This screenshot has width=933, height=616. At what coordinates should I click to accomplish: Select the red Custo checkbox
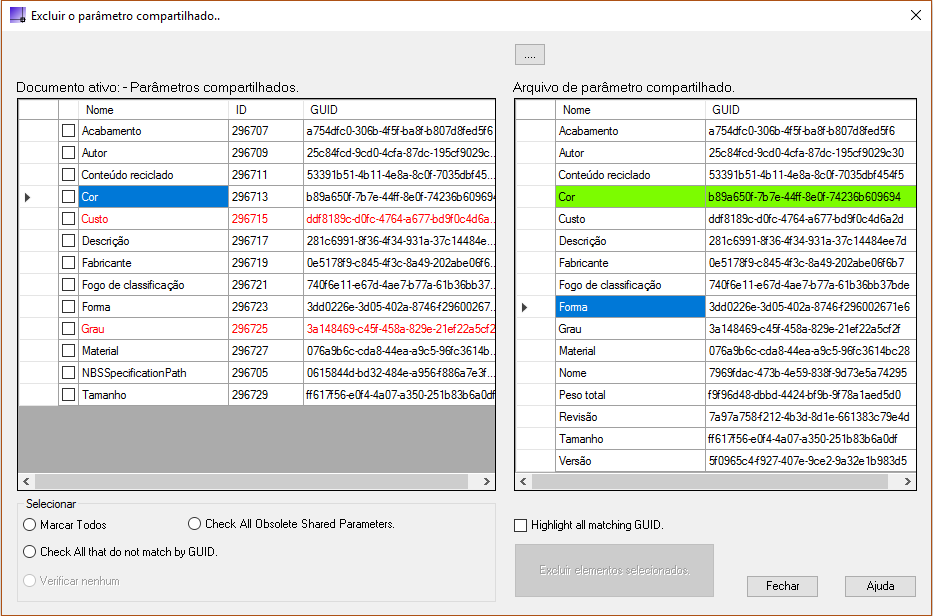[x=68, y=219]
